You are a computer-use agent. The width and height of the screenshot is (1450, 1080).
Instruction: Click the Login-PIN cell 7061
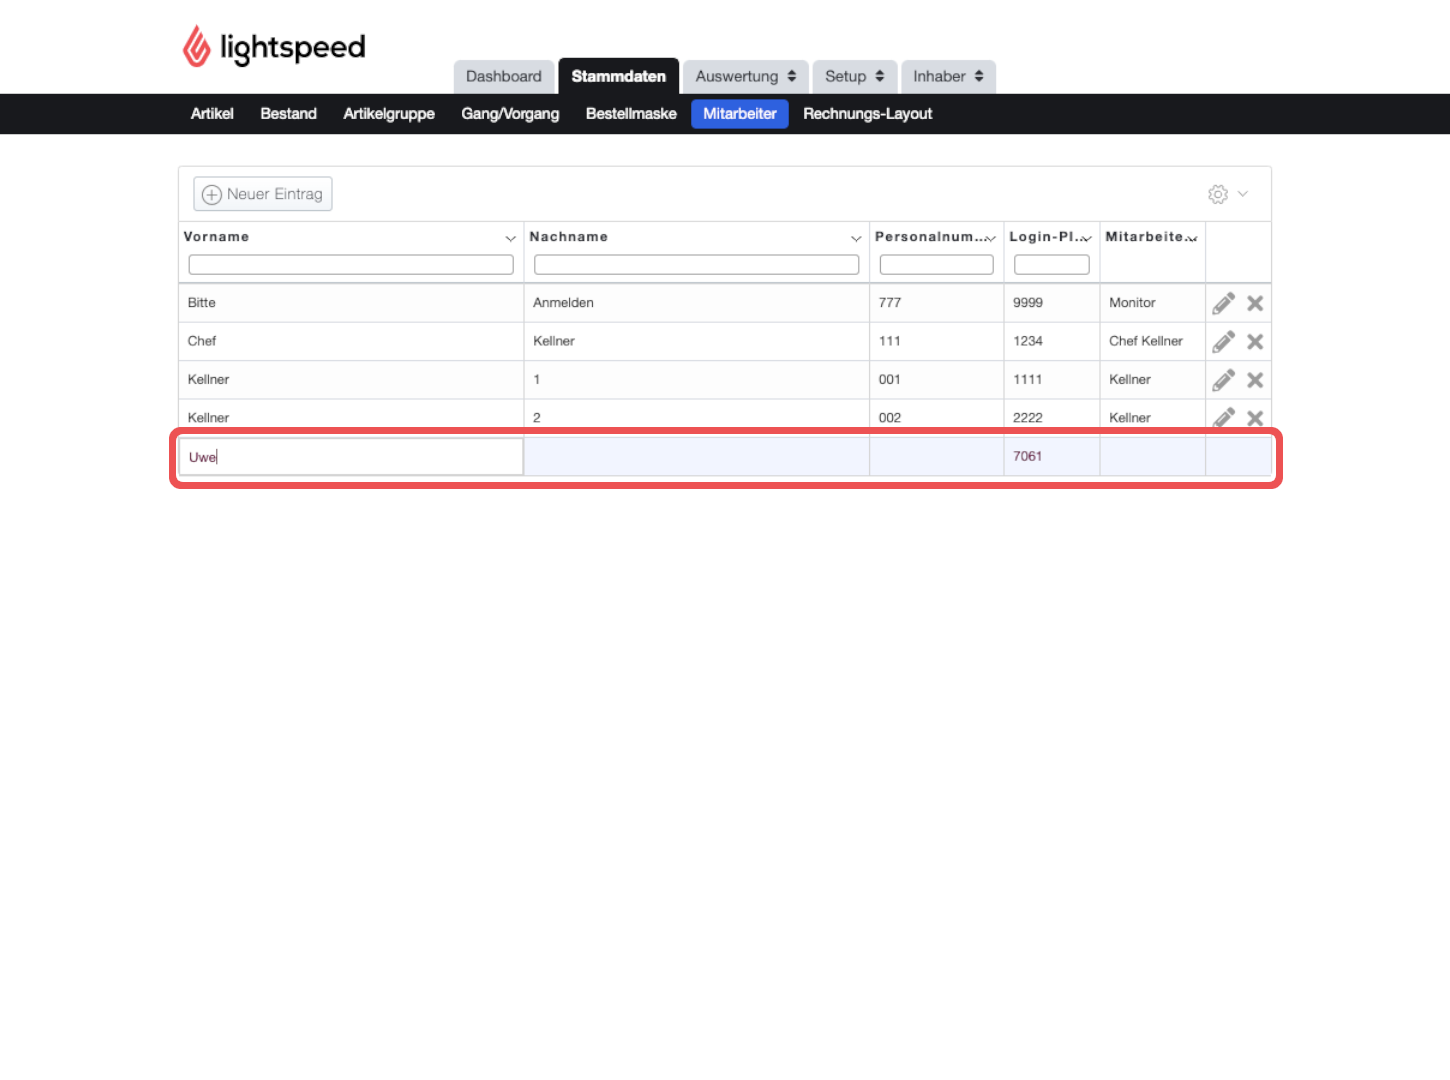tap(1052, 456)
